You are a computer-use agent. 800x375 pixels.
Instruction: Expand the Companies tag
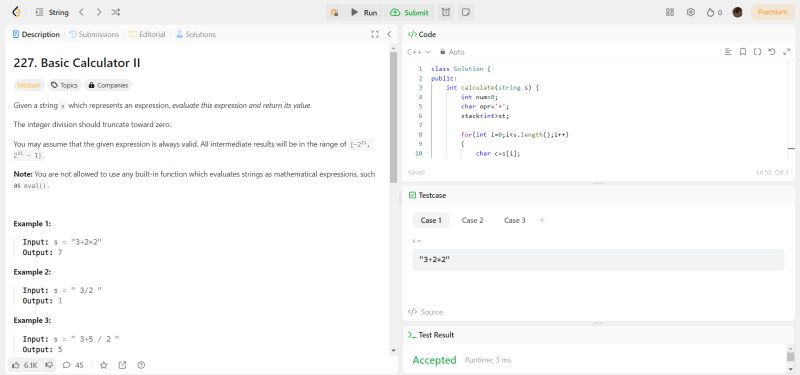tap(108, 85)
